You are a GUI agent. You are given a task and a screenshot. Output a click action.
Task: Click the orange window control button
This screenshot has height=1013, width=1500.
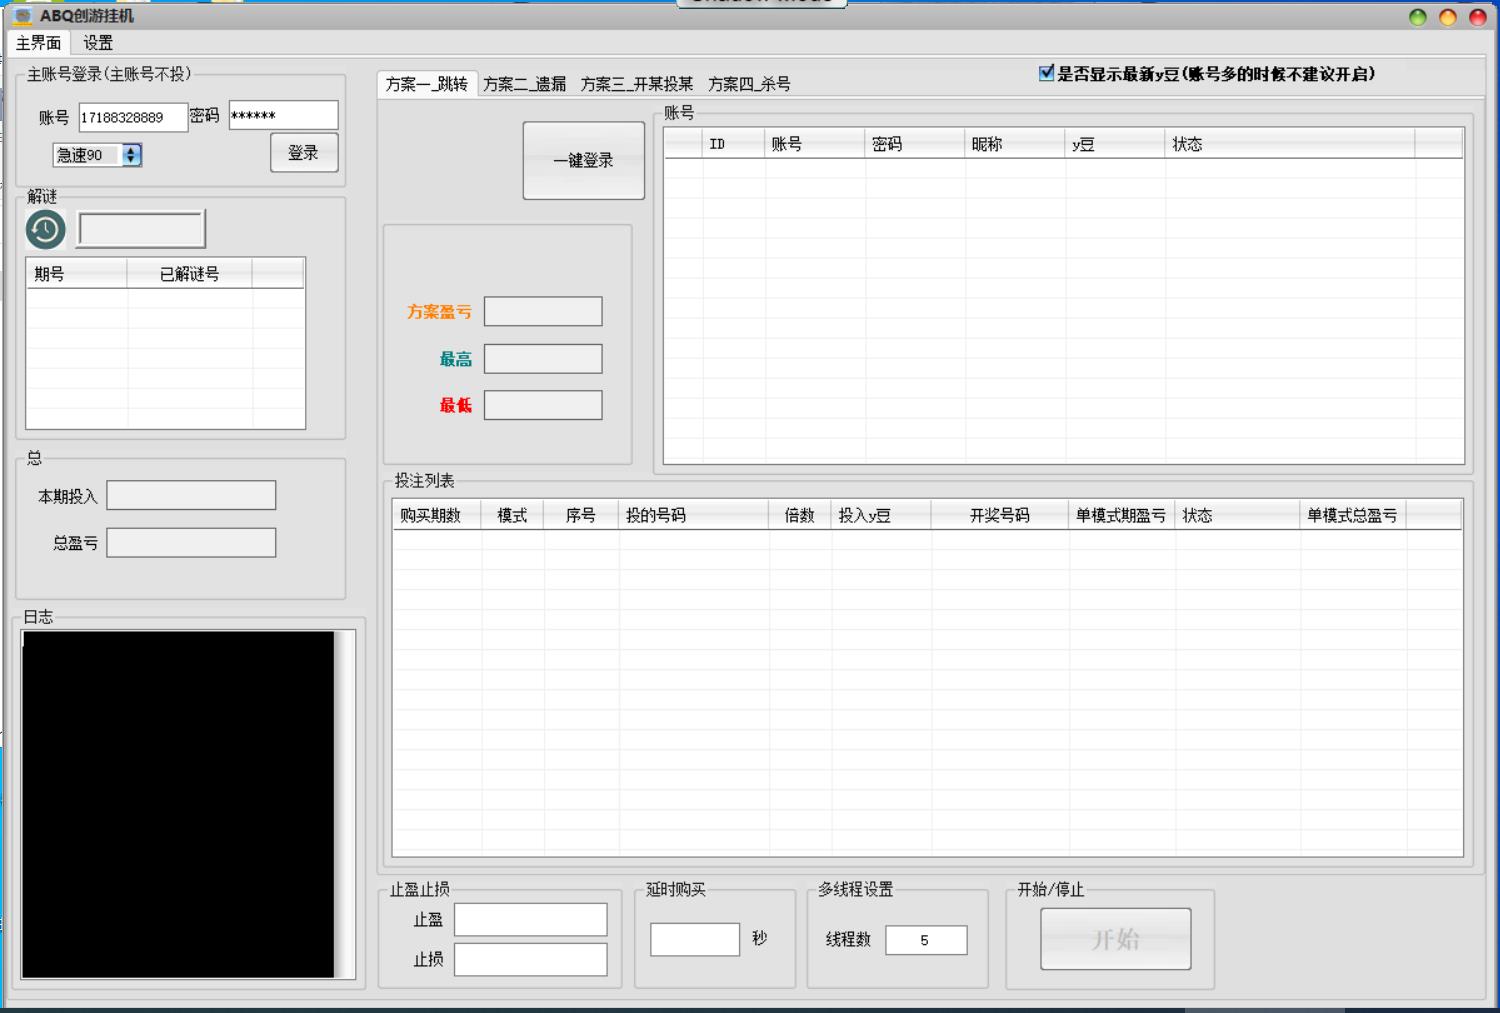(x=1448, y=17)
